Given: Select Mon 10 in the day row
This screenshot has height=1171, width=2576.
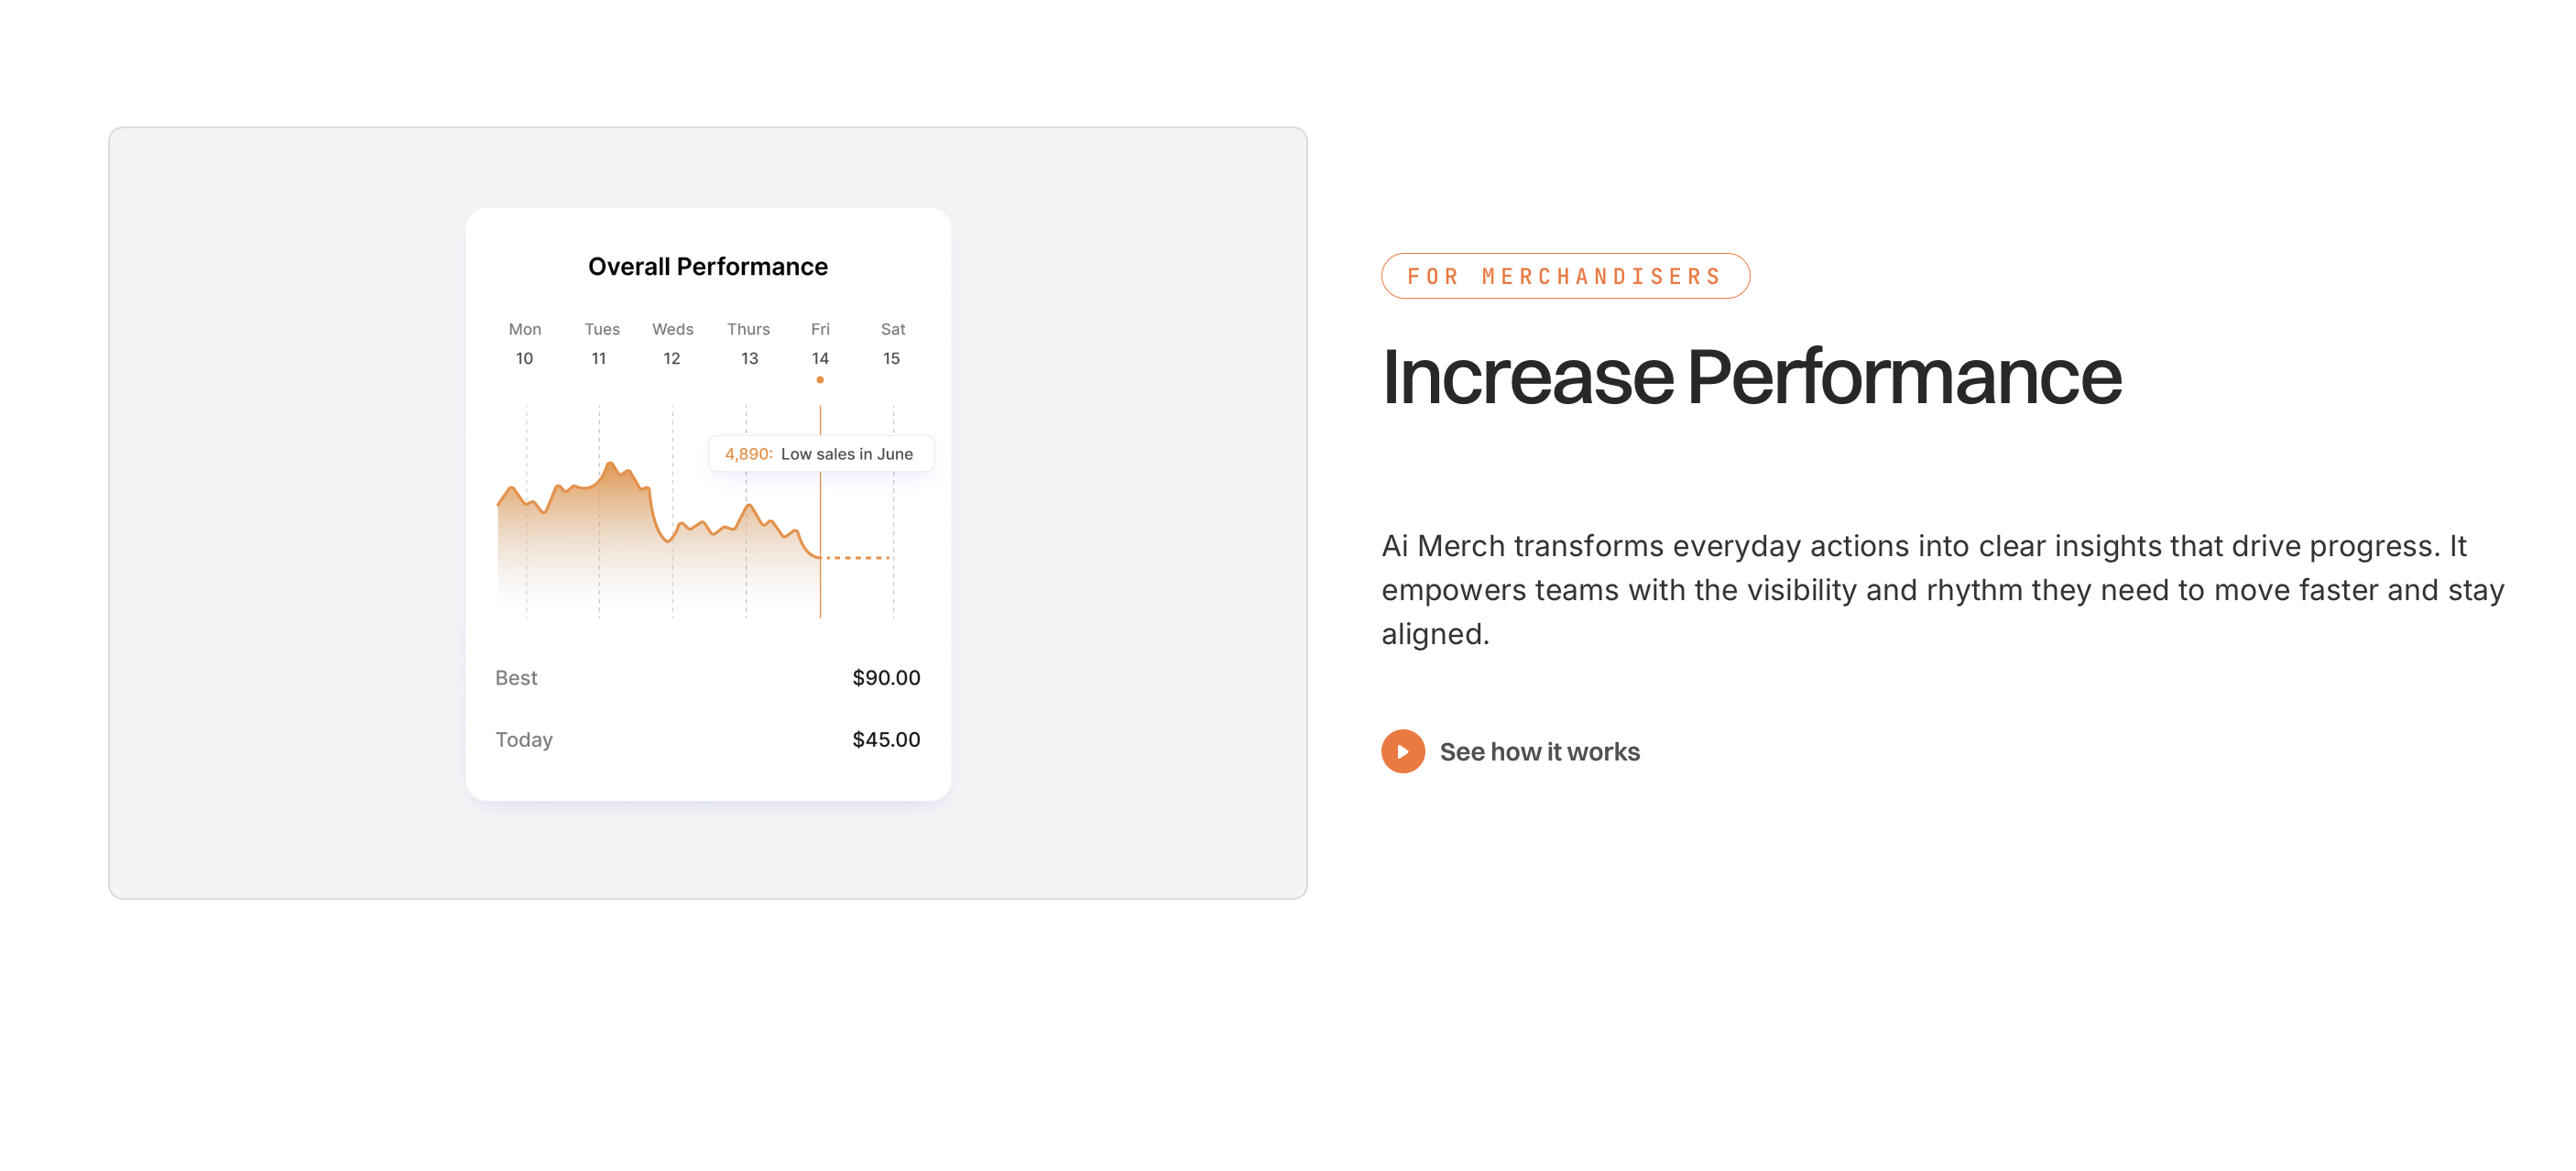Looking at the screenshot, I should coord(525,343).
